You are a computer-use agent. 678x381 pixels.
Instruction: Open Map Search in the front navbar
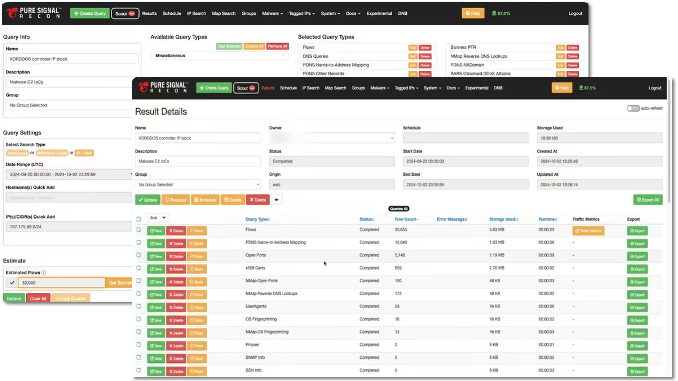[x=336, y=88]
